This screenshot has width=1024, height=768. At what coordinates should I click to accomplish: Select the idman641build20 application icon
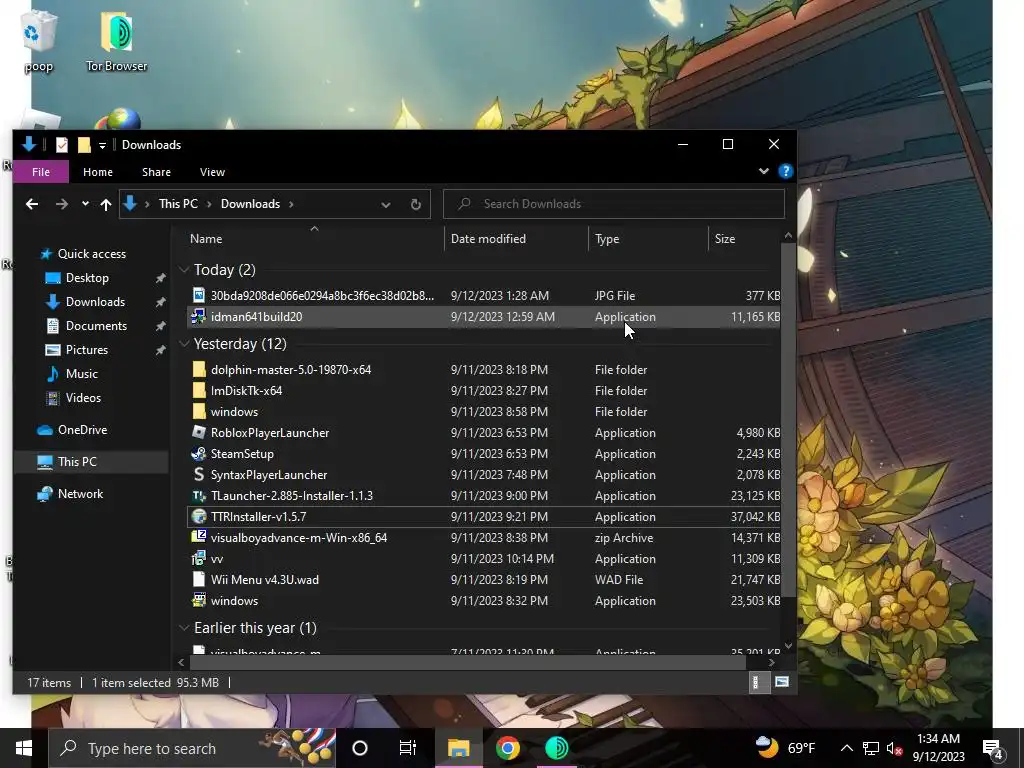click(199, 317)
